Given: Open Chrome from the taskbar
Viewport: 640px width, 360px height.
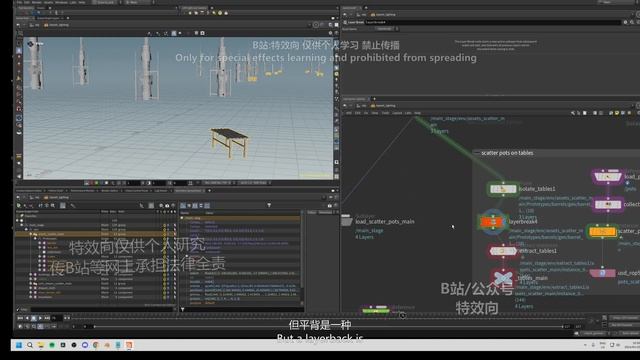Looking at the screenshot, I should [96, 345].
